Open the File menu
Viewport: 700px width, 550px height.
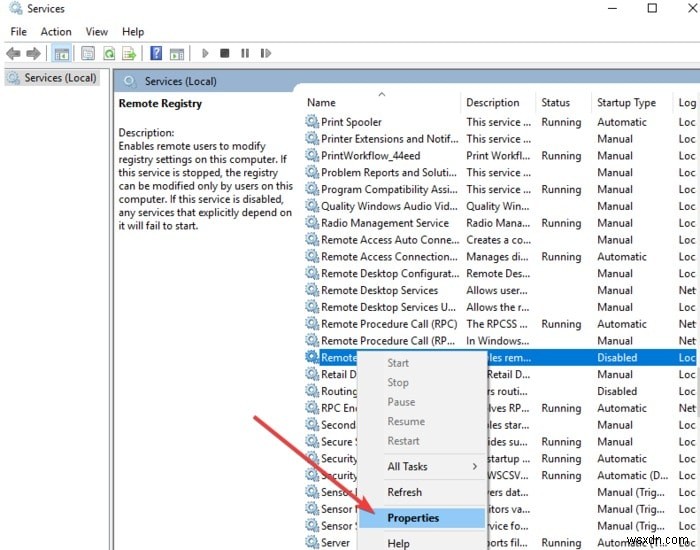[x=18, y=32]
